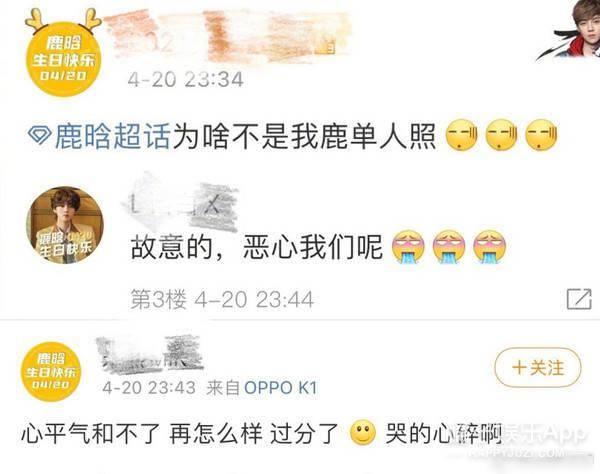Image resolution: width=600 pixels, height=474 pixels.
Task: View the commenter's photo avatar profile
Action: coord(65,225)
